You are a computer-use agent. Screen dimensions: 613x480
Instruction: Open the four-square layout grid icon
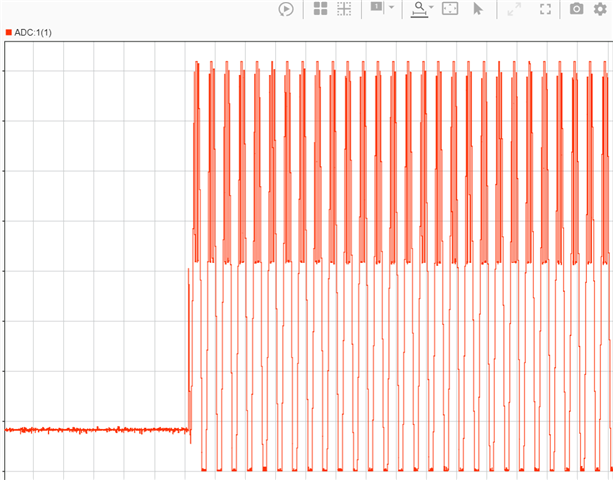(x=321, y=9)
